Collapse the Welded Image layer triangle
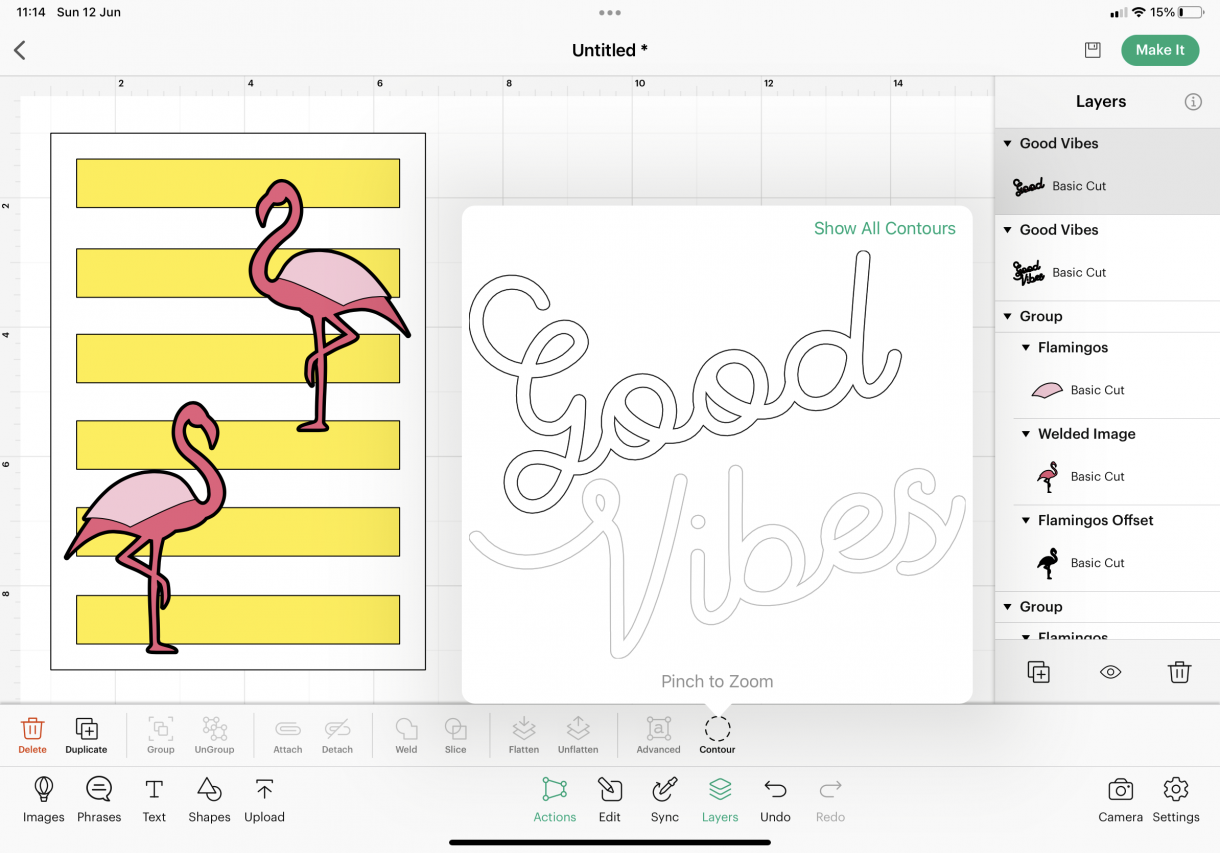 (1026, 434)
